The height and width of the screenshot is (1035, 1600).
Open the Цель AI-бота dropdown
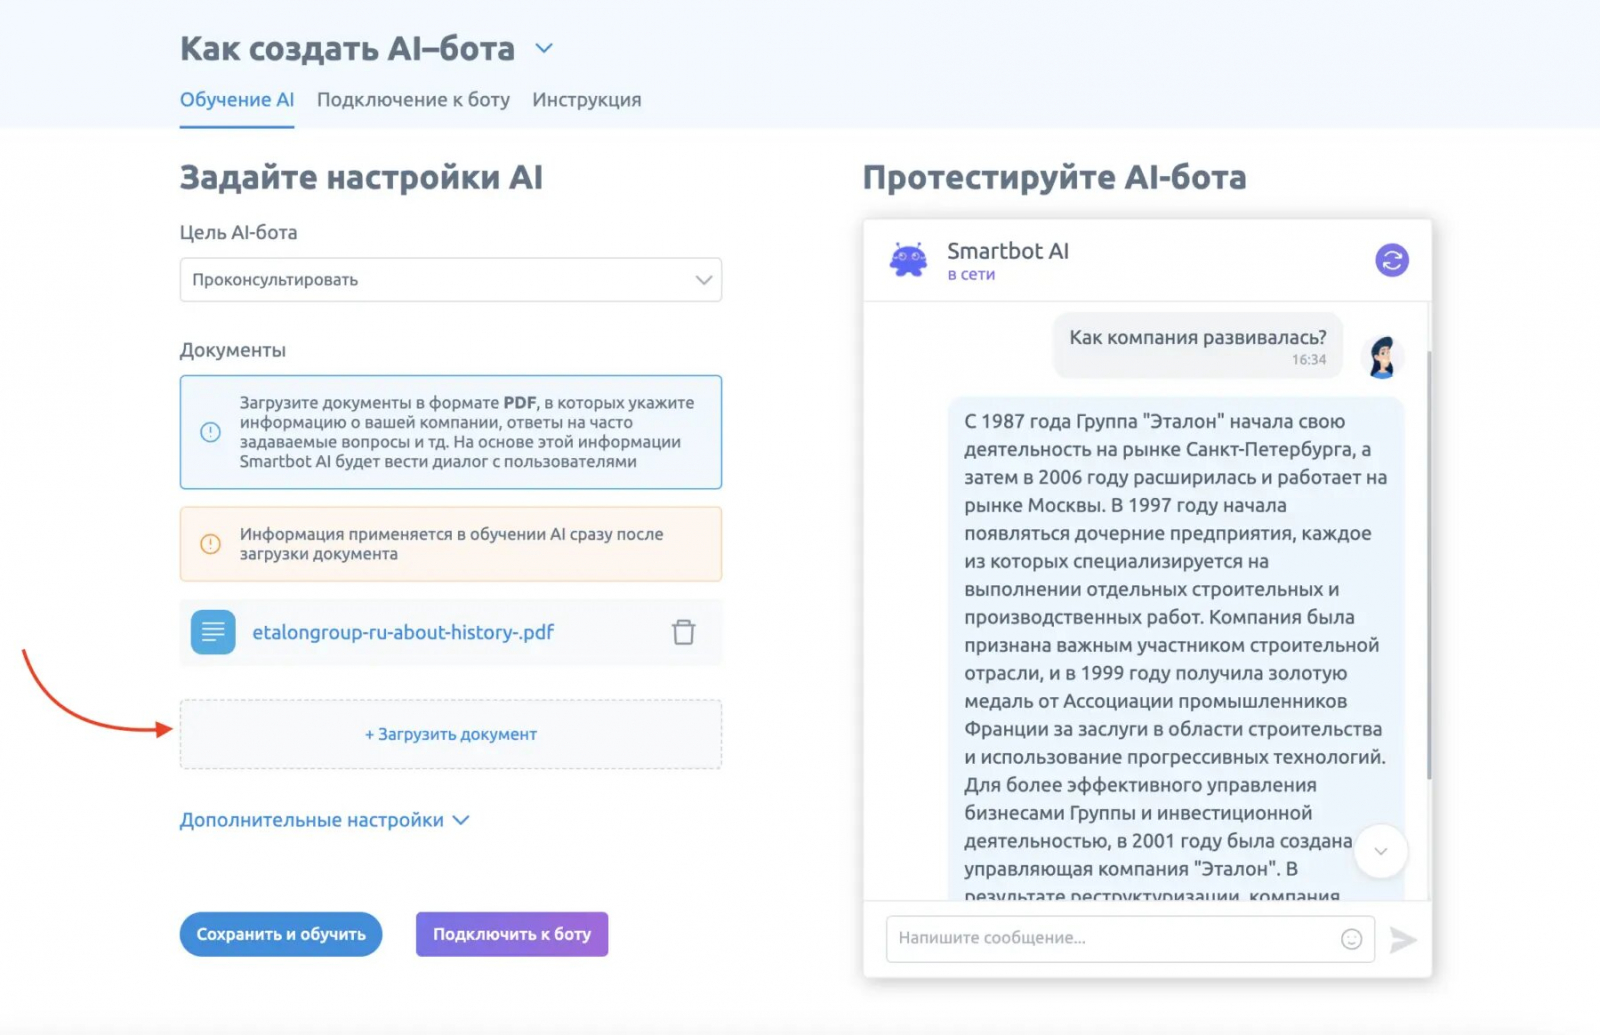(451, 280)
